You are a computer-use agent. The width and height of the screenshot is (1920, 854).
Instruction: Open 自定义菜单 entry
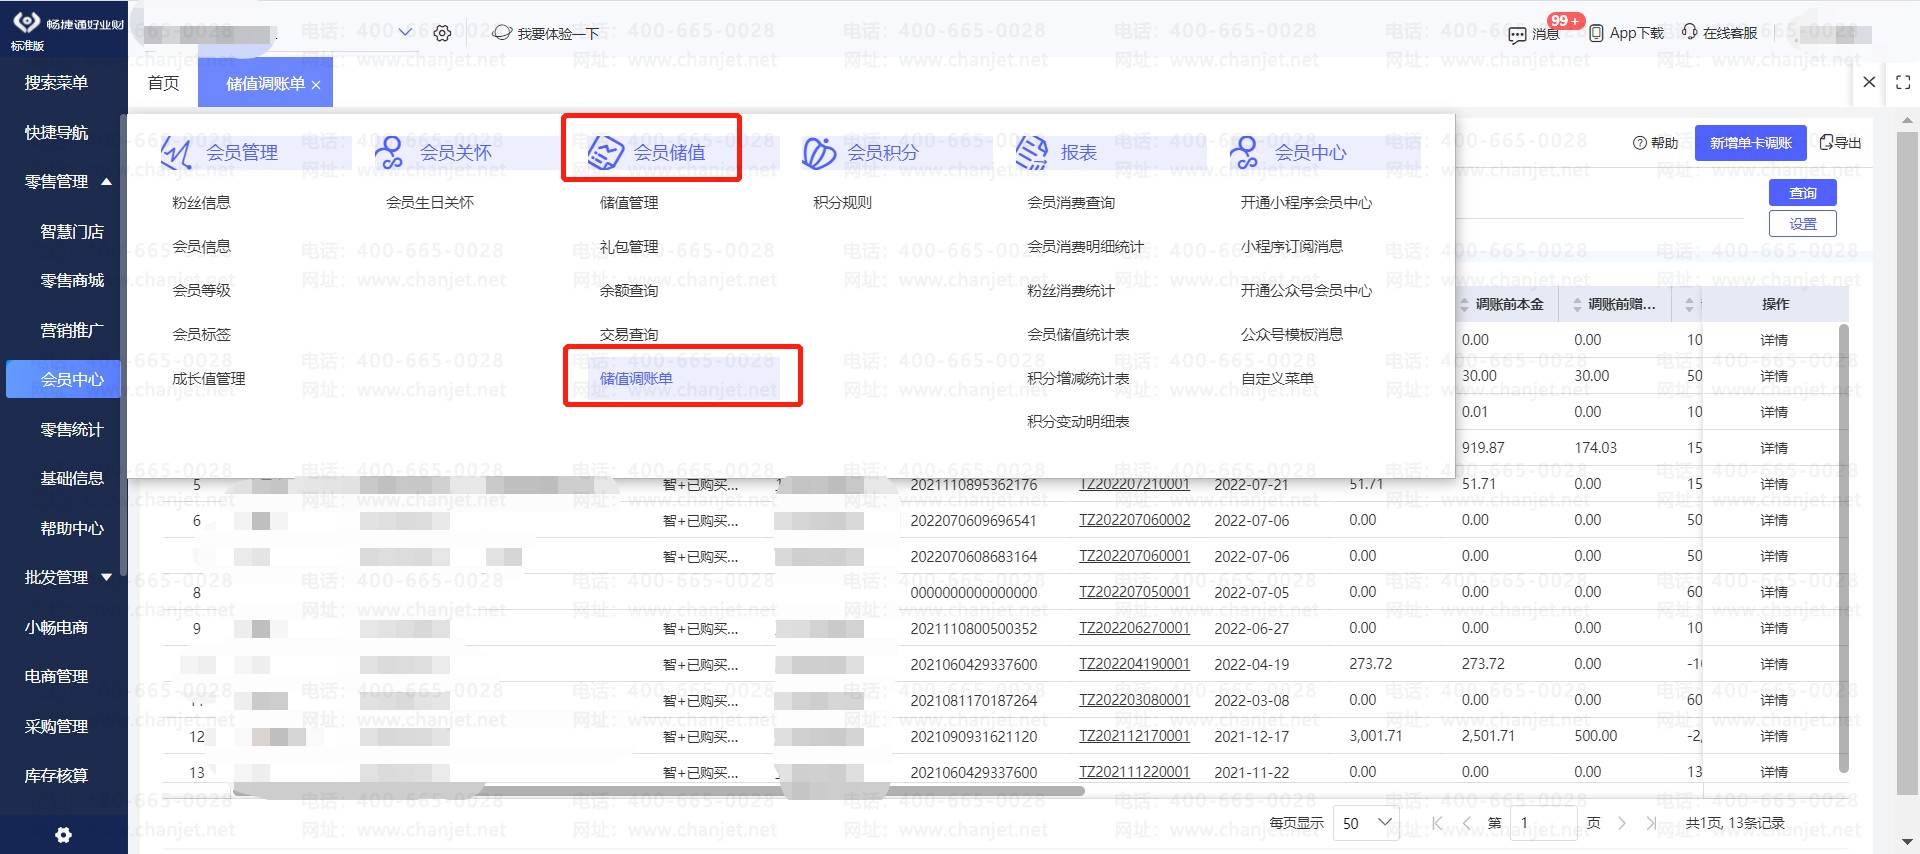1277,378
